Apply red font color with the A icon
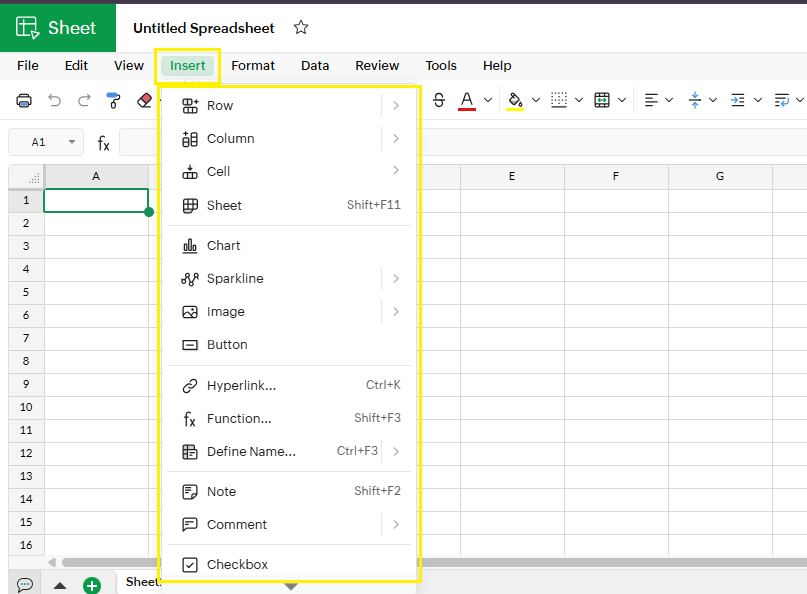The image size is (807, 594). (x=467, y=100)
